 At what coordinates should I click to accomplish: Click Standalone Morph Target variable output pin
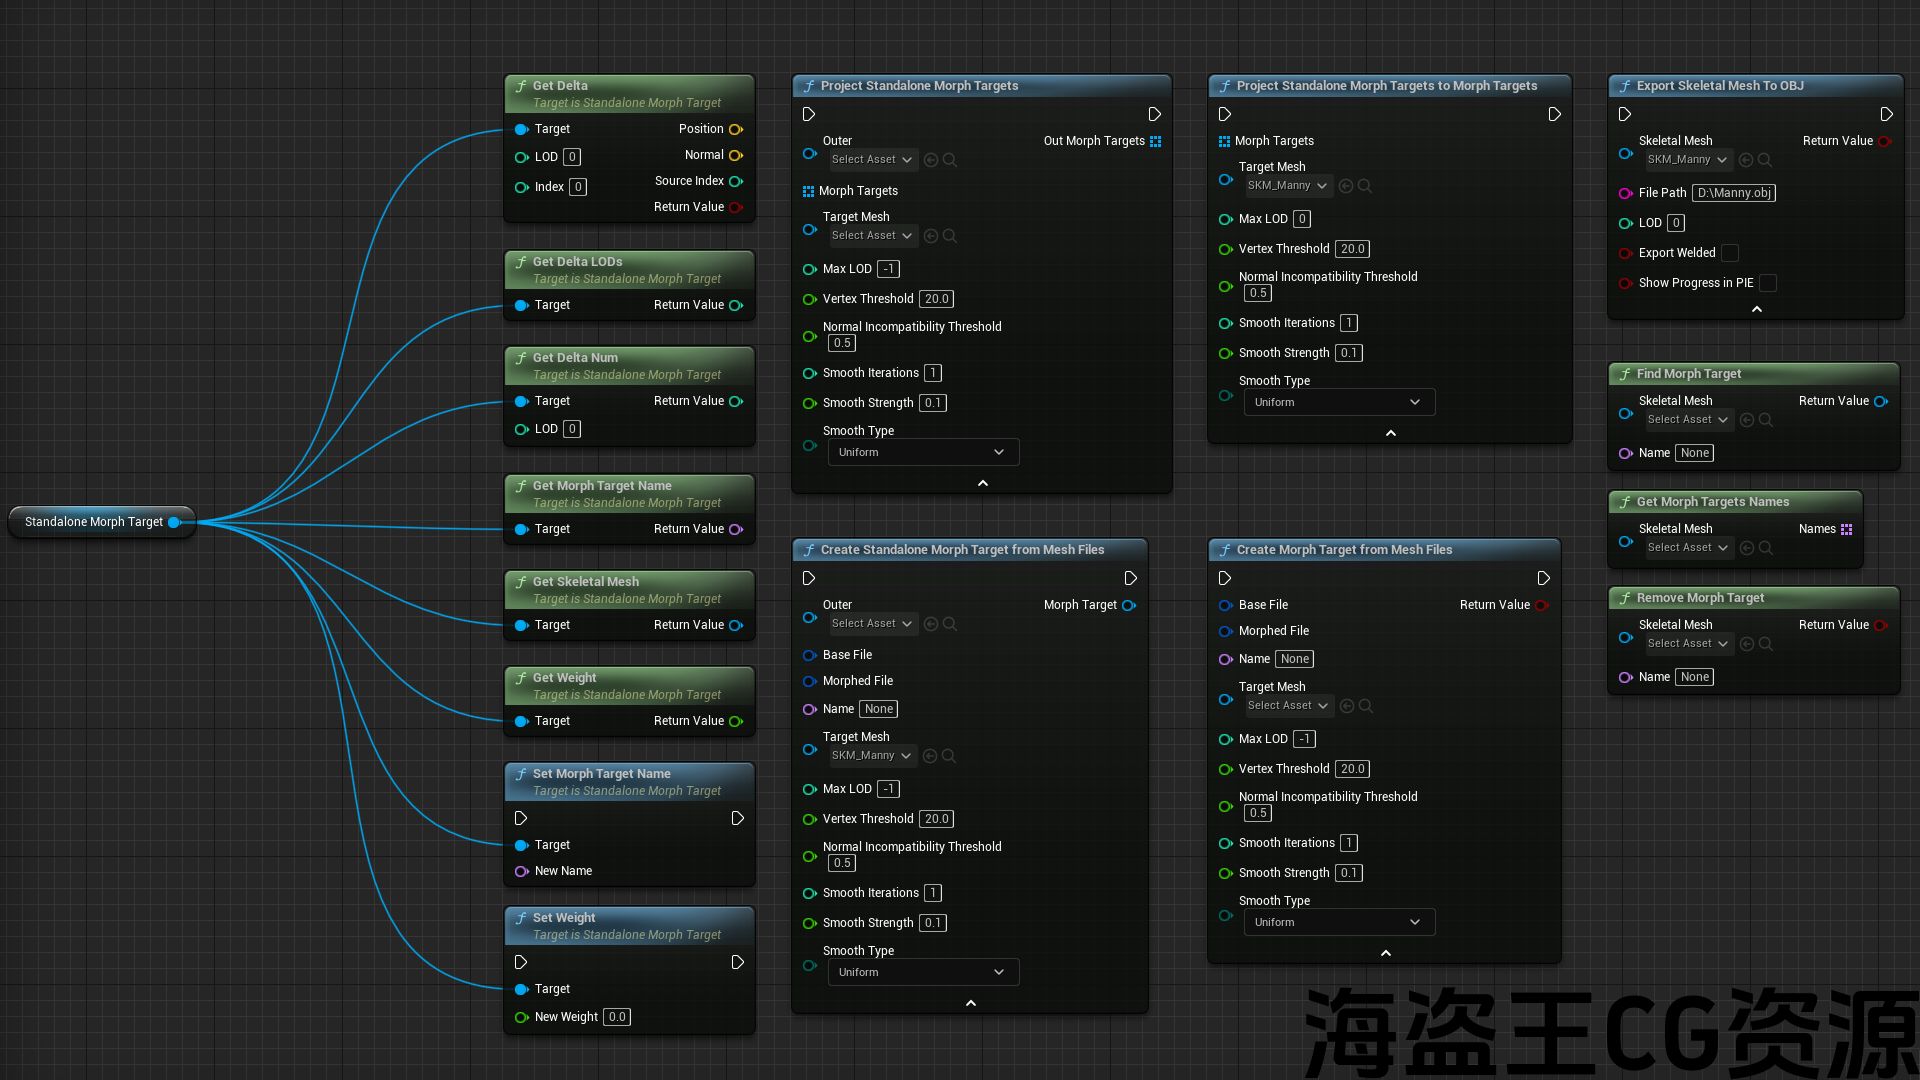pos(174,522)
